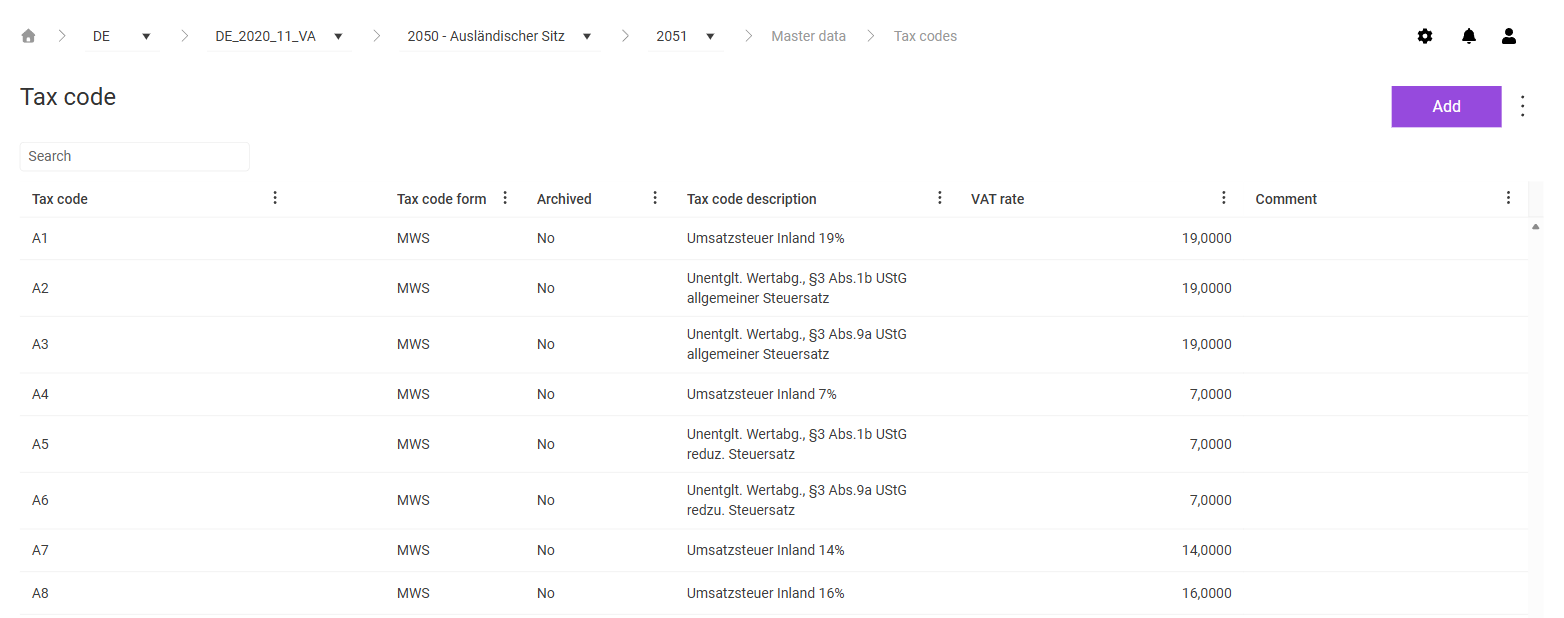Click scrollbar up arrow of table

[1536, 227]
